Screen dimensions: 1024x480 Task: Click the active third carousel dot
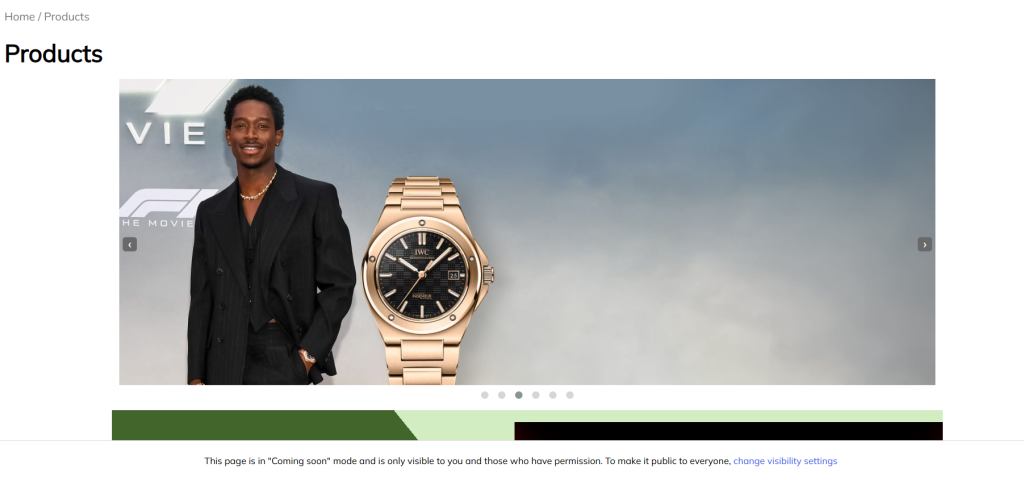519,395
